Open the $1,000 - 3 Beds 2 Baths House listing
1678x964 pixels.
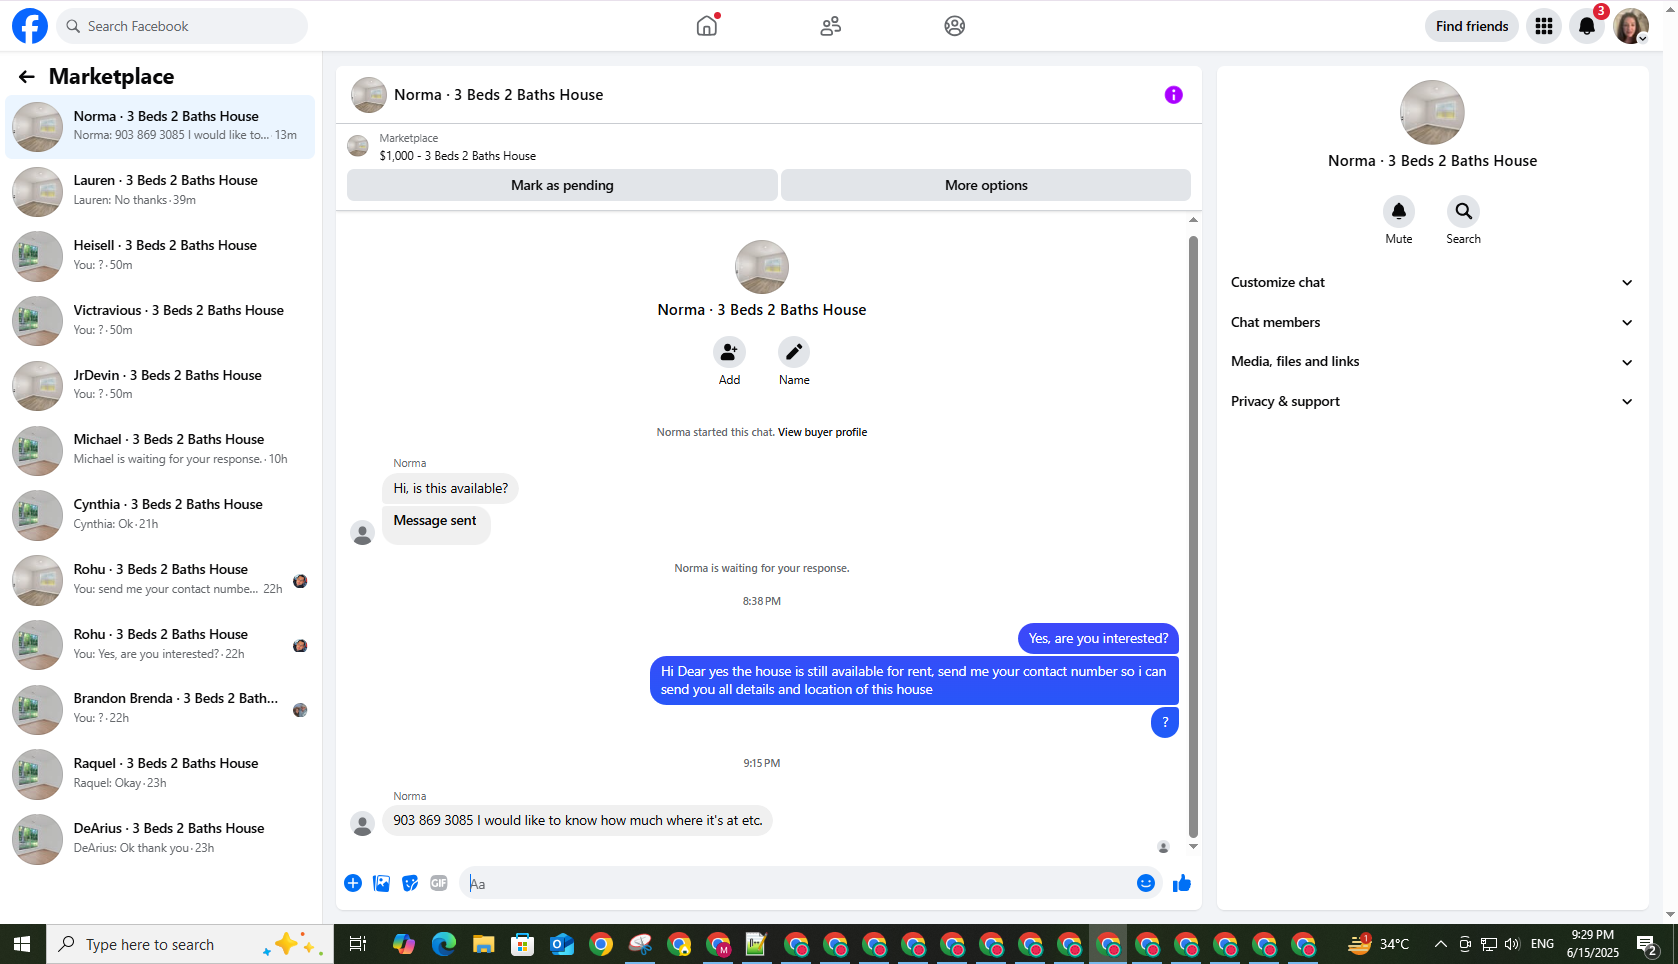coord(457,156)
